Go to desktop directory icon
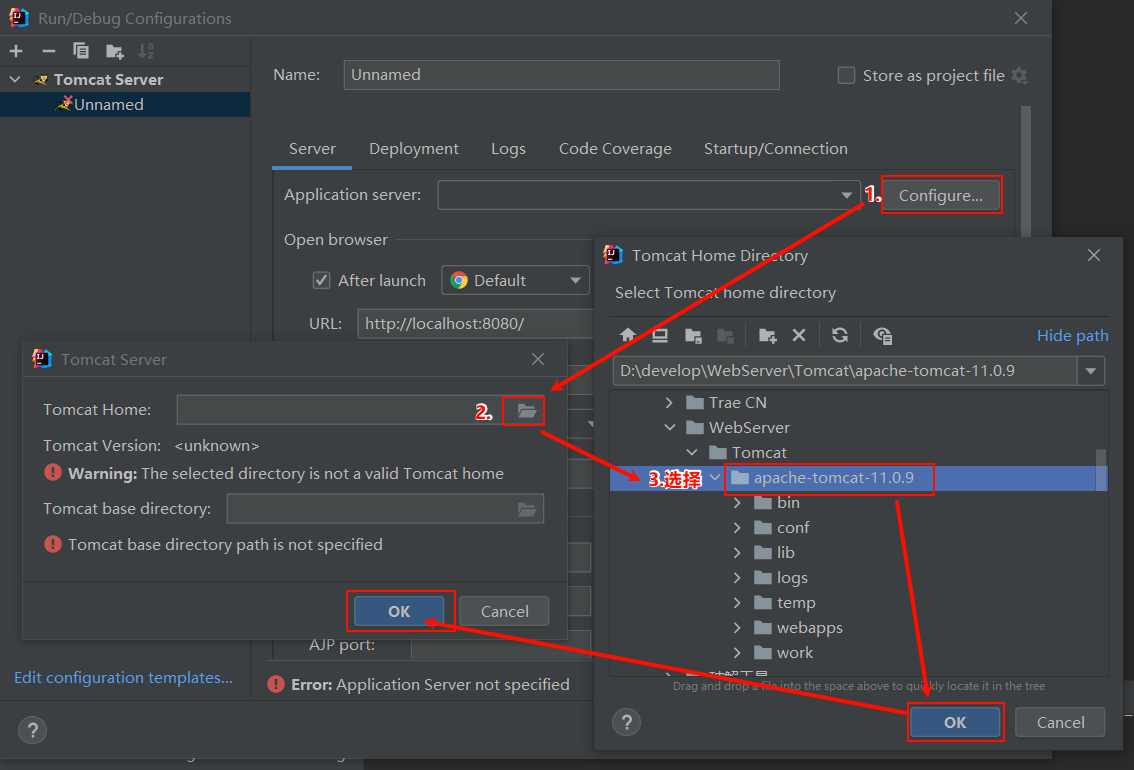 pyautogui.click(x=660, y=335)
